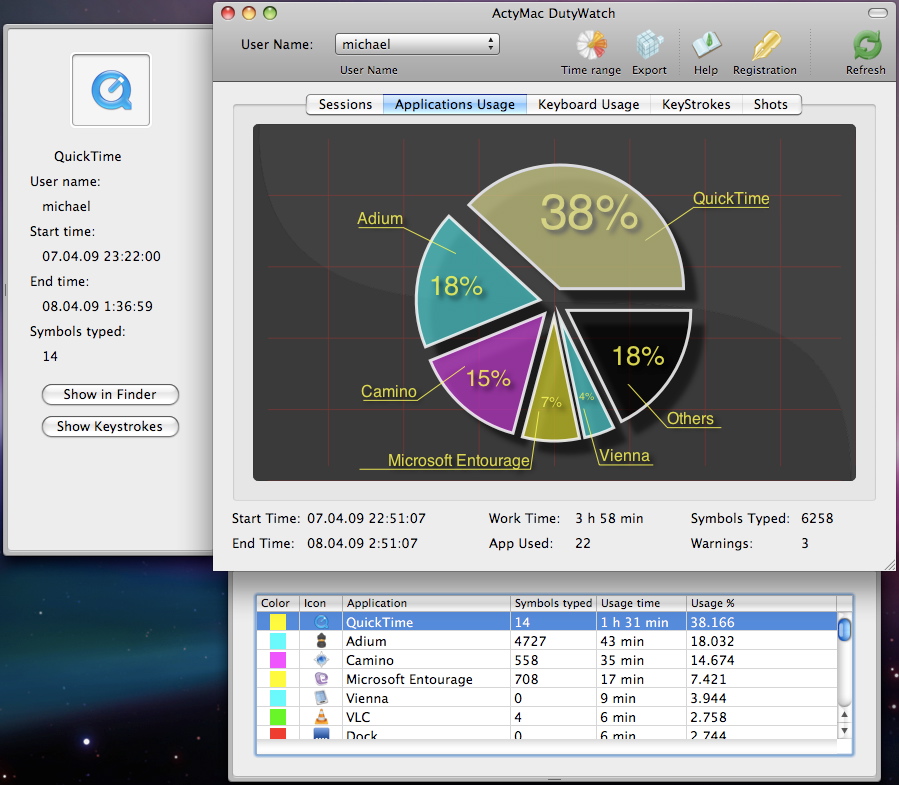Select the Applications Usage tab

tap(455, 104)
